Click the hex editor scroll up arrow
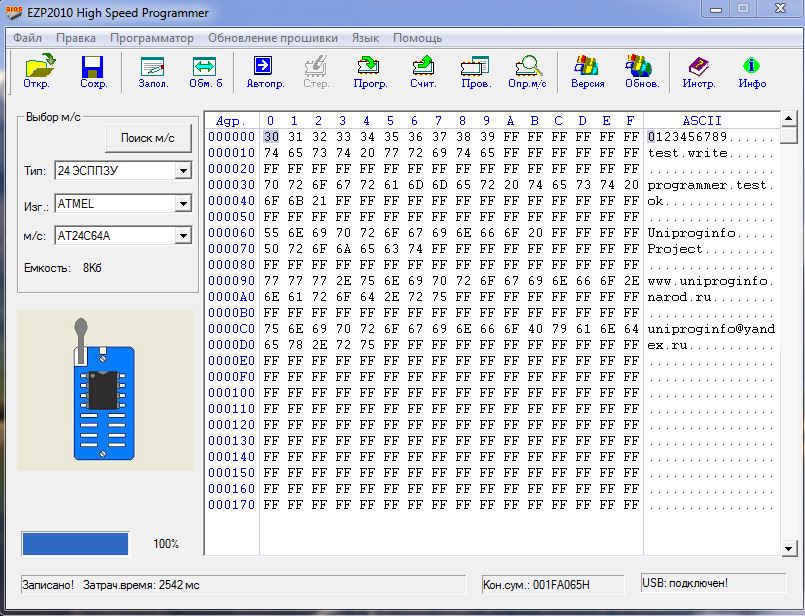 point(789,119)
